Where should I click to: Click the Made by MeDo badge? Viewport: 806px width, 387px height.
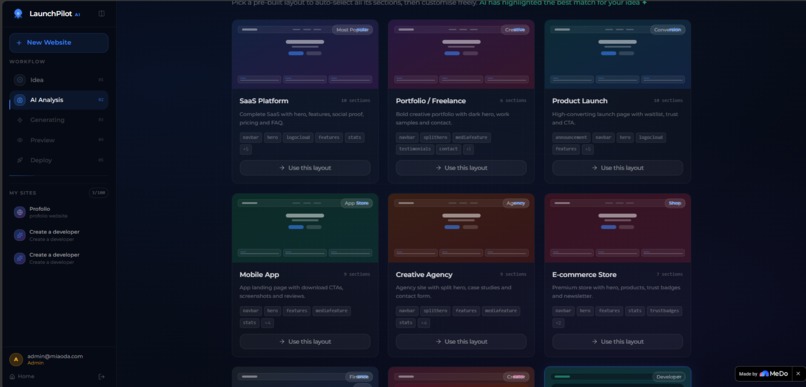764,374
